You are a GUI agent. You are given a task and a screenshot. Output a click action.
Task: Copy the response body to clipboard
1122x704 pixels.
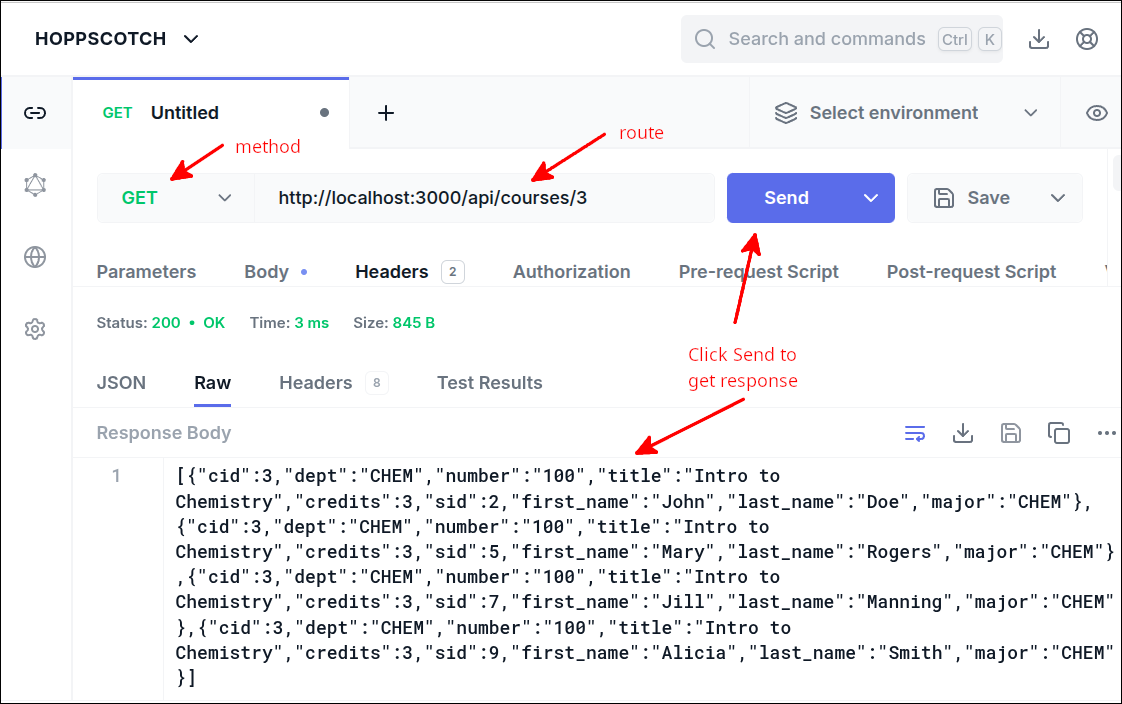(1058, 433)
